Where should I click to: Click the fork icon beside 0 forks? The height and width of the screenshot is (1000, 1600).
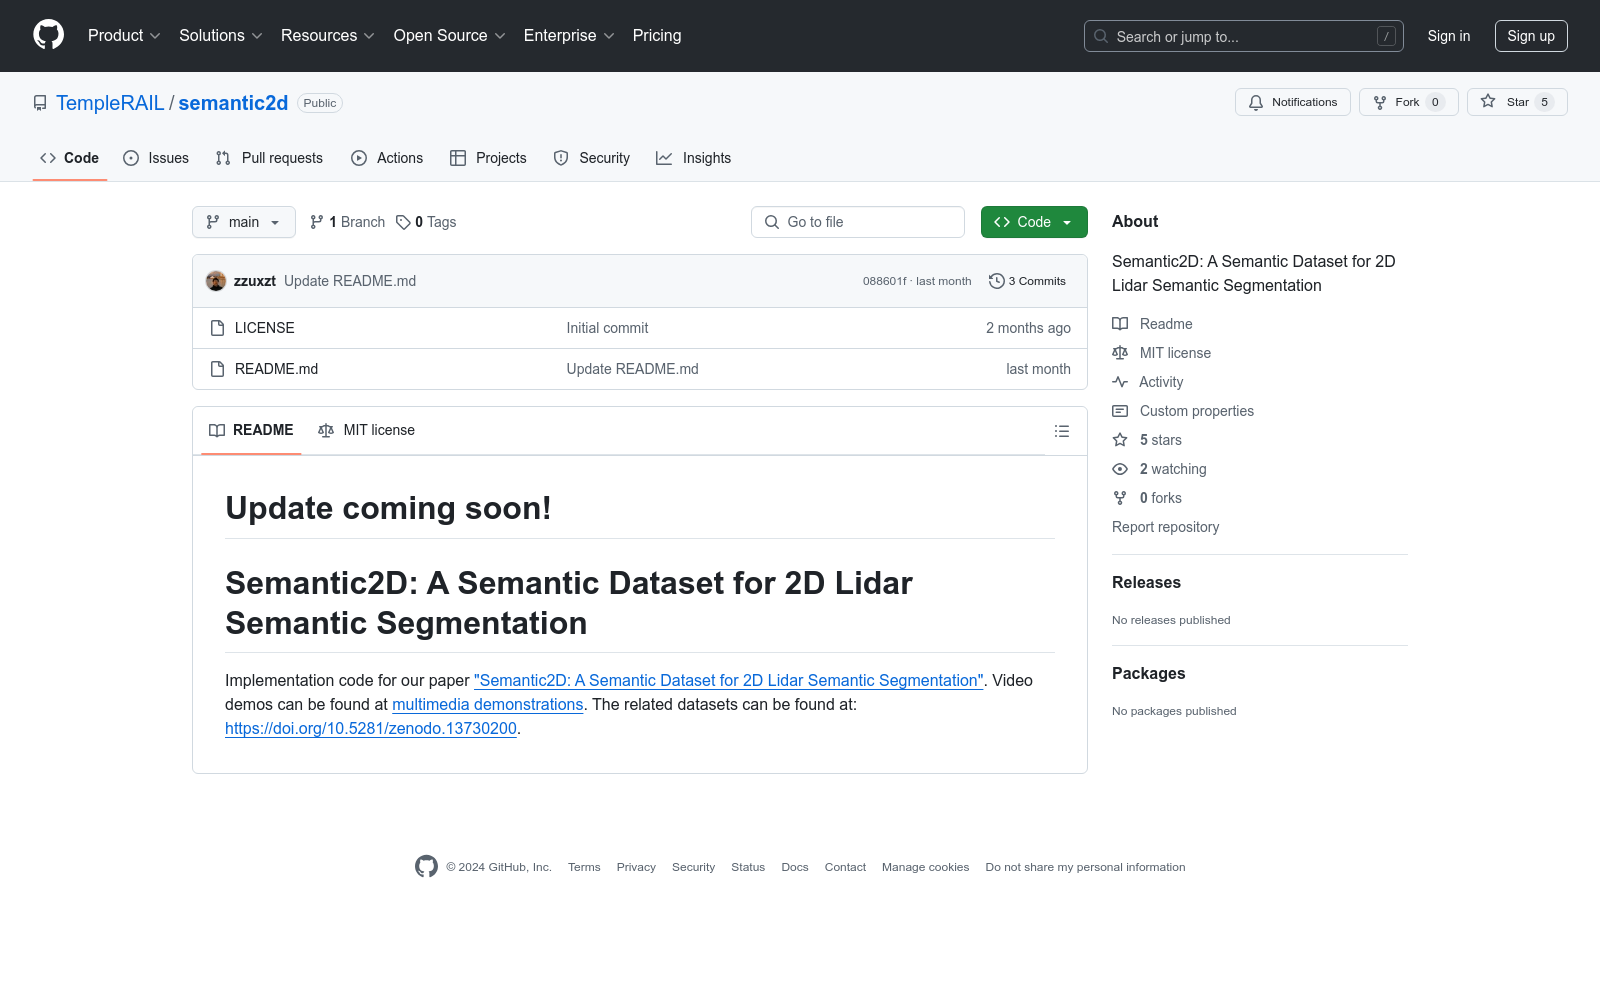click(1120, 498)
